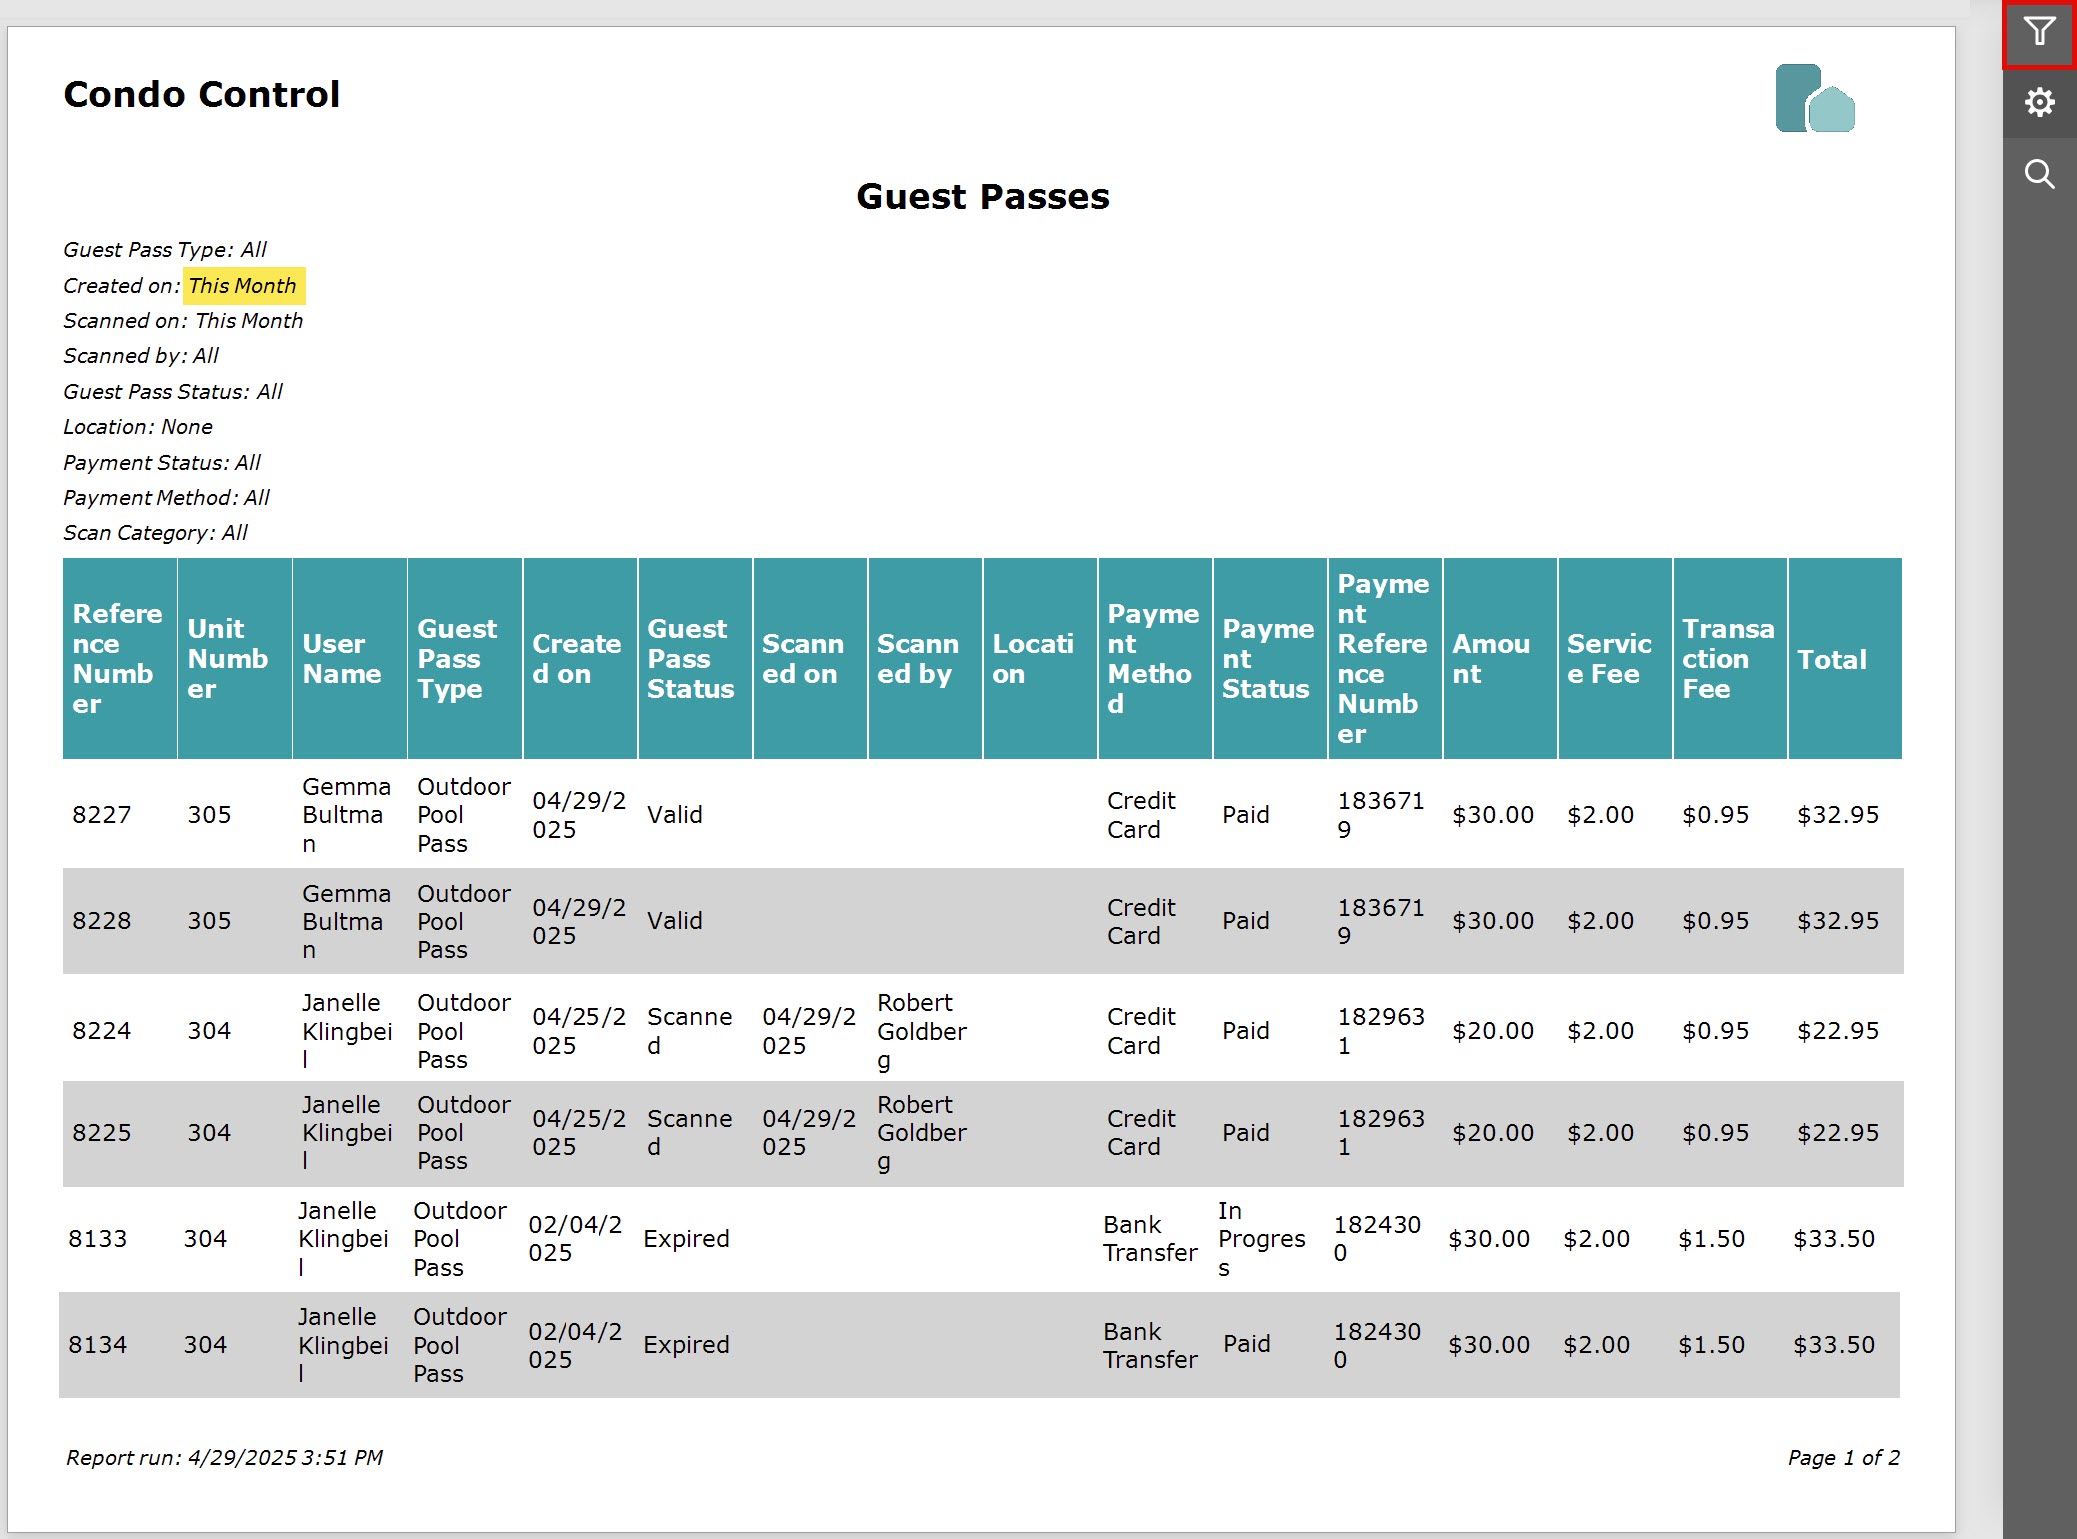Screen dimensions: 2077x1539
Task: Click the Reference Number column header
Action: [119, 658]
